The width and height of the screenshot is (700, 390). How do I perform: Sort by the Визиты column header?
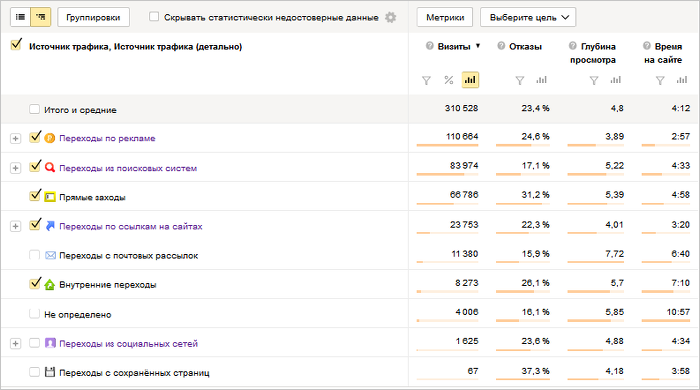coord(454,46)
